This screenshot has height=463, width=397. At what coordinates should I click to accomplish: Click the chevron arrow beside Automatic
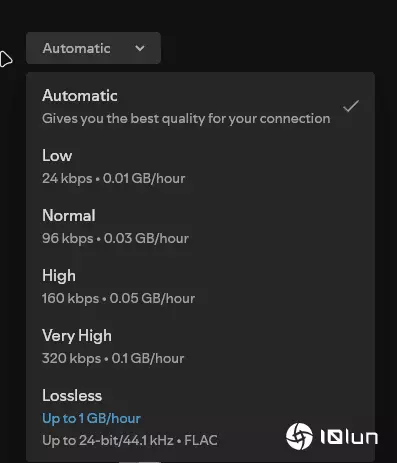[x=140, y=48]
